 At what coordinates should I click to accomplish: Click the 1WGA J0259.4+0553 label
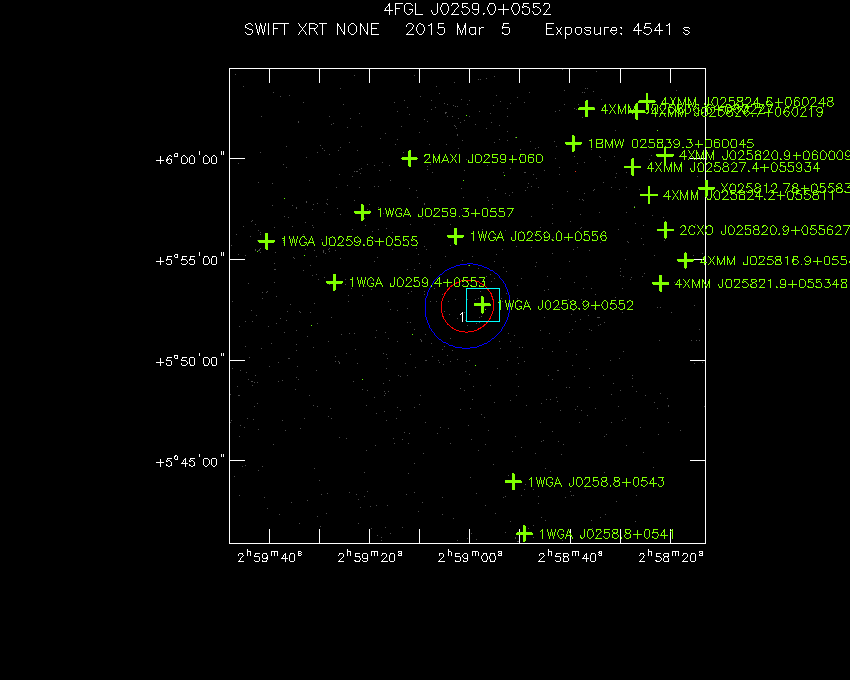pyautogui.click(x=417, y=283)
